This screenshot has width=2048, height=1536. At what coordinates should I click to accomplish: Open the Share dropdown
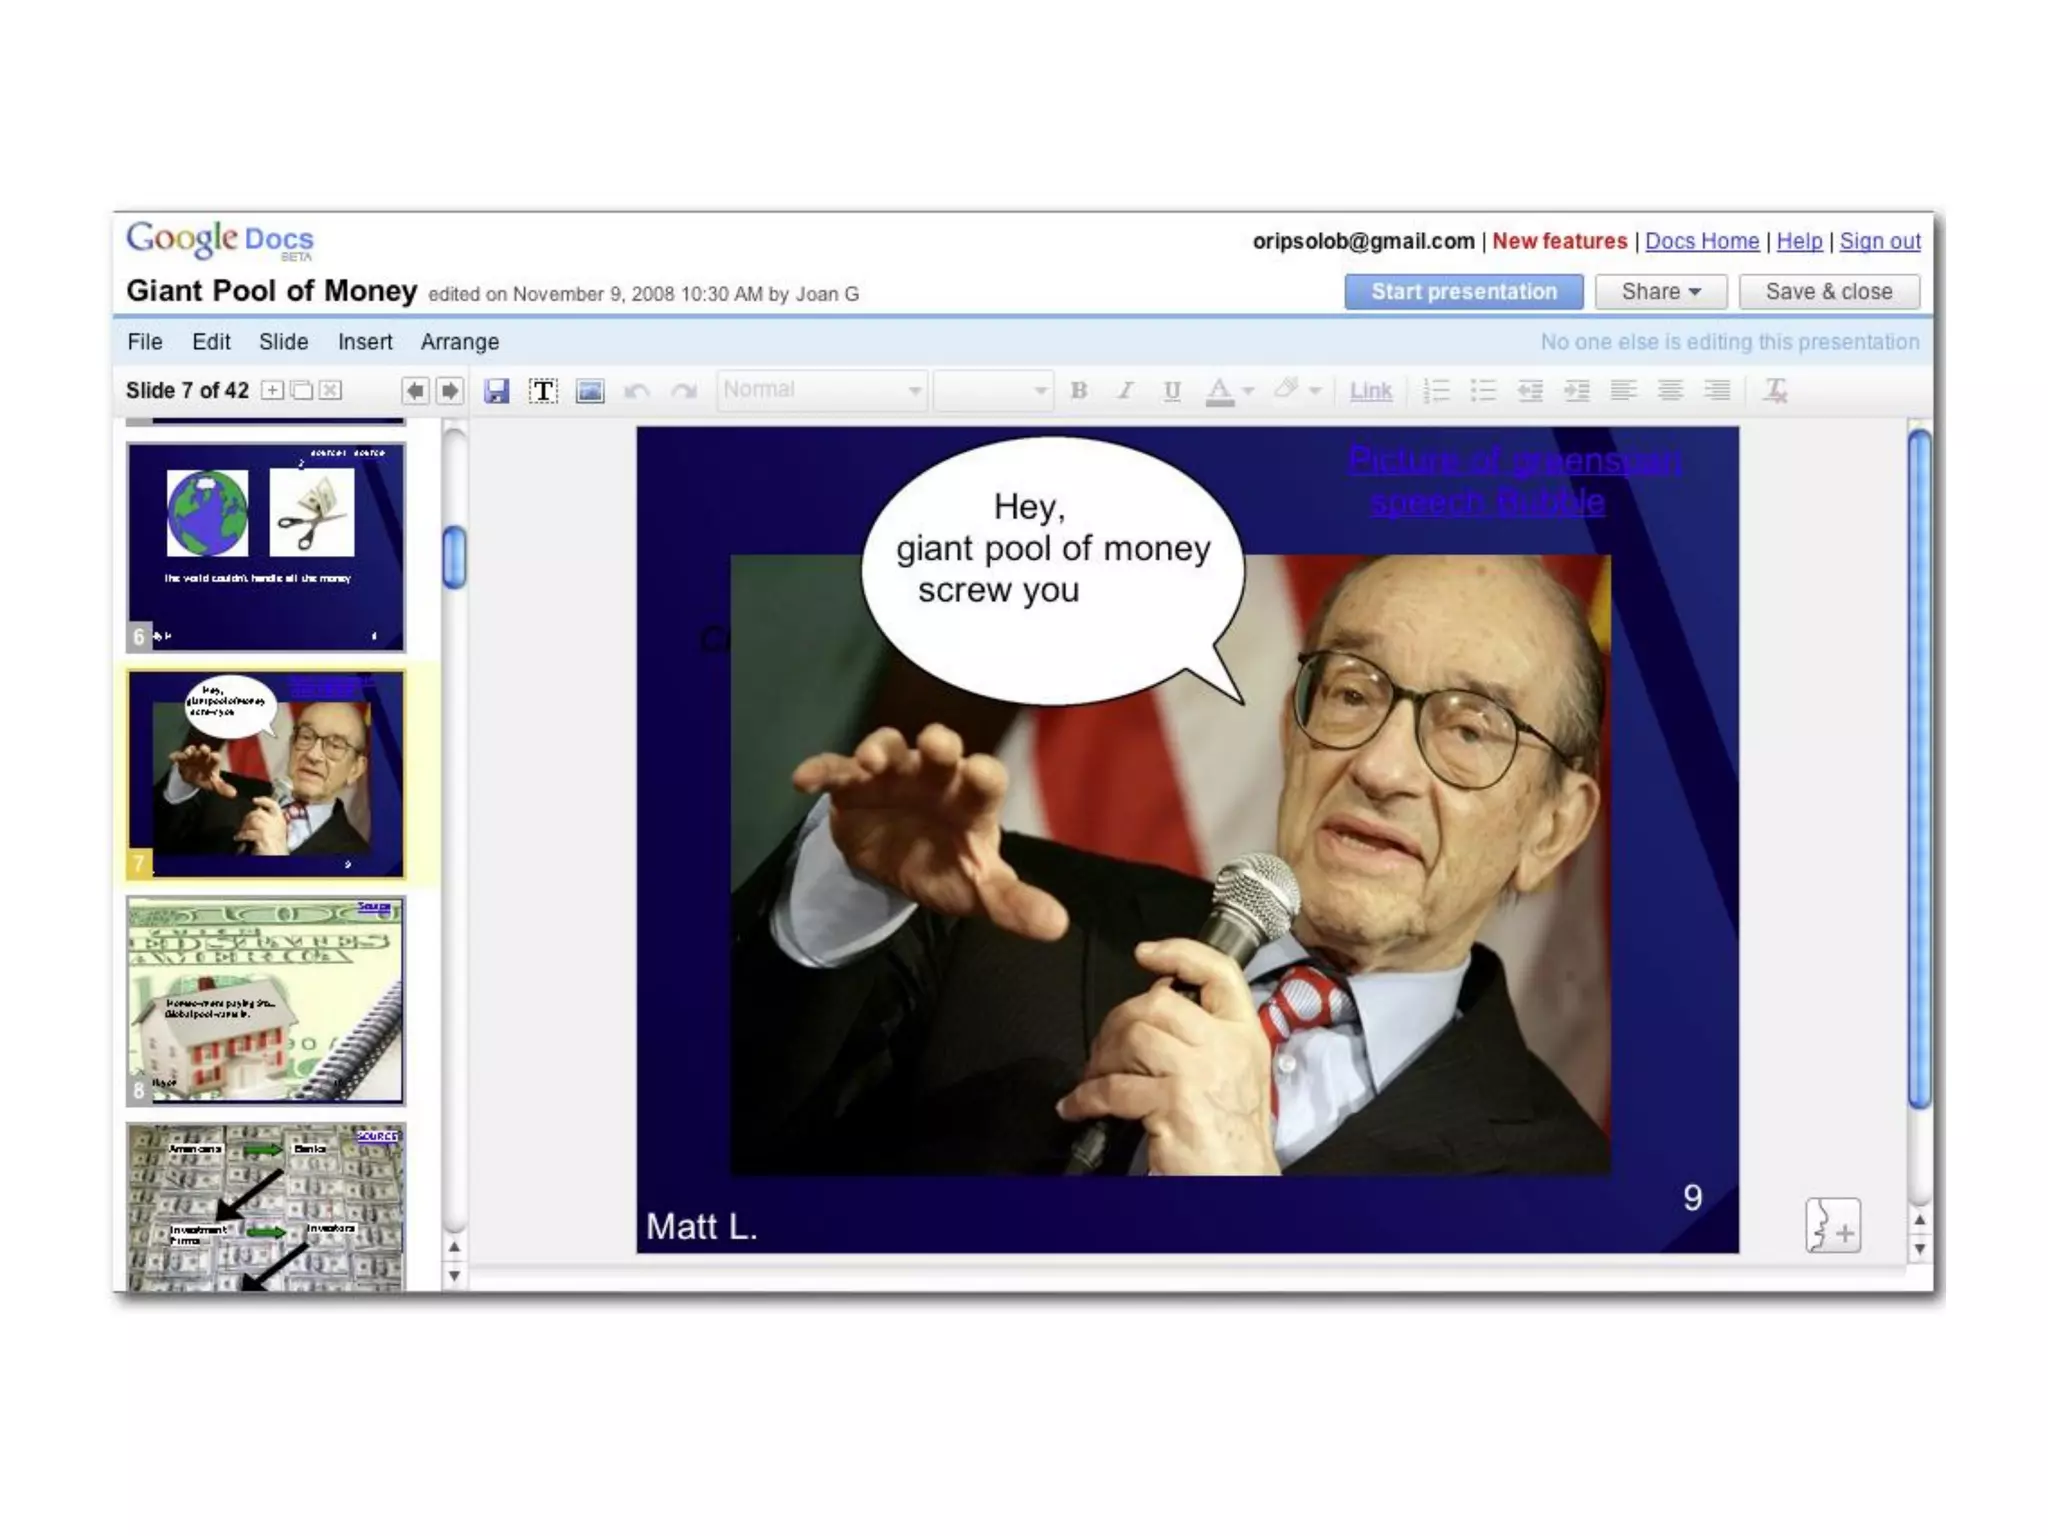pos(1660,292)
